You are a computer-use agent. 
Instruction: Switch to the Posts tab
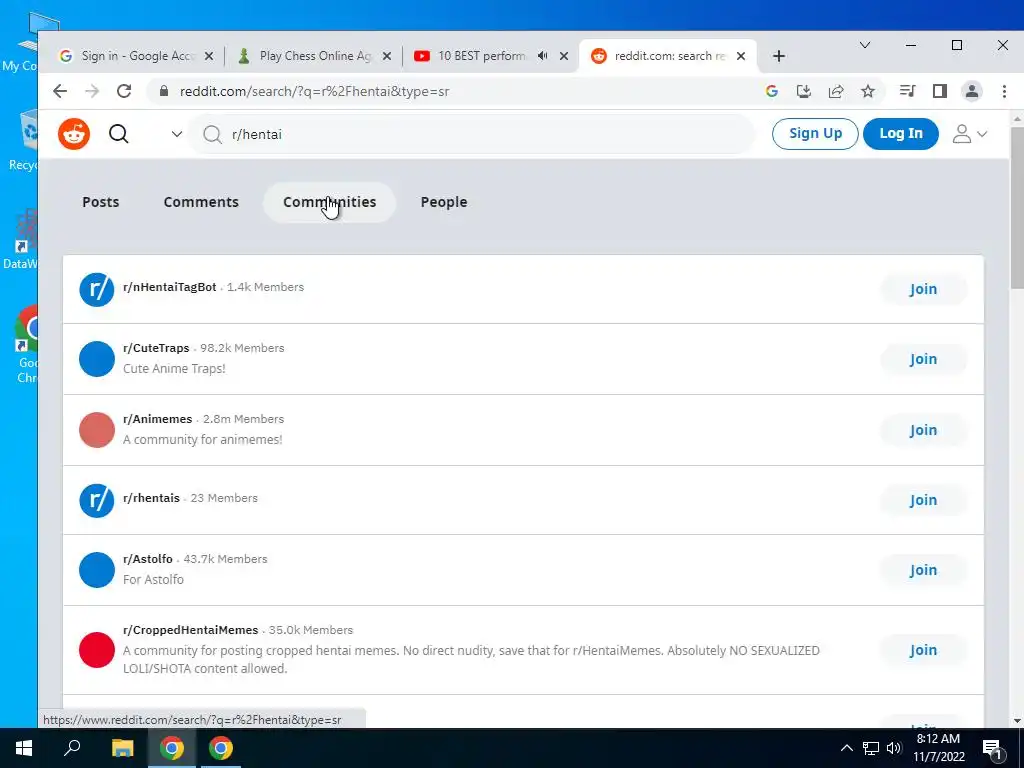101,202
